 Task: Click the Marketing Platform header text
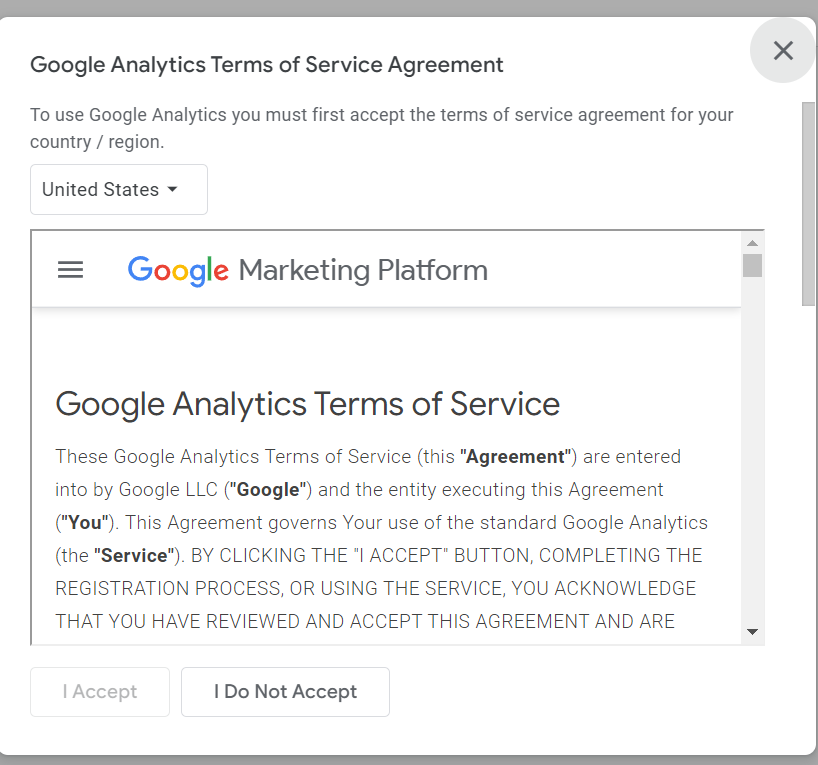coord(363,270)
